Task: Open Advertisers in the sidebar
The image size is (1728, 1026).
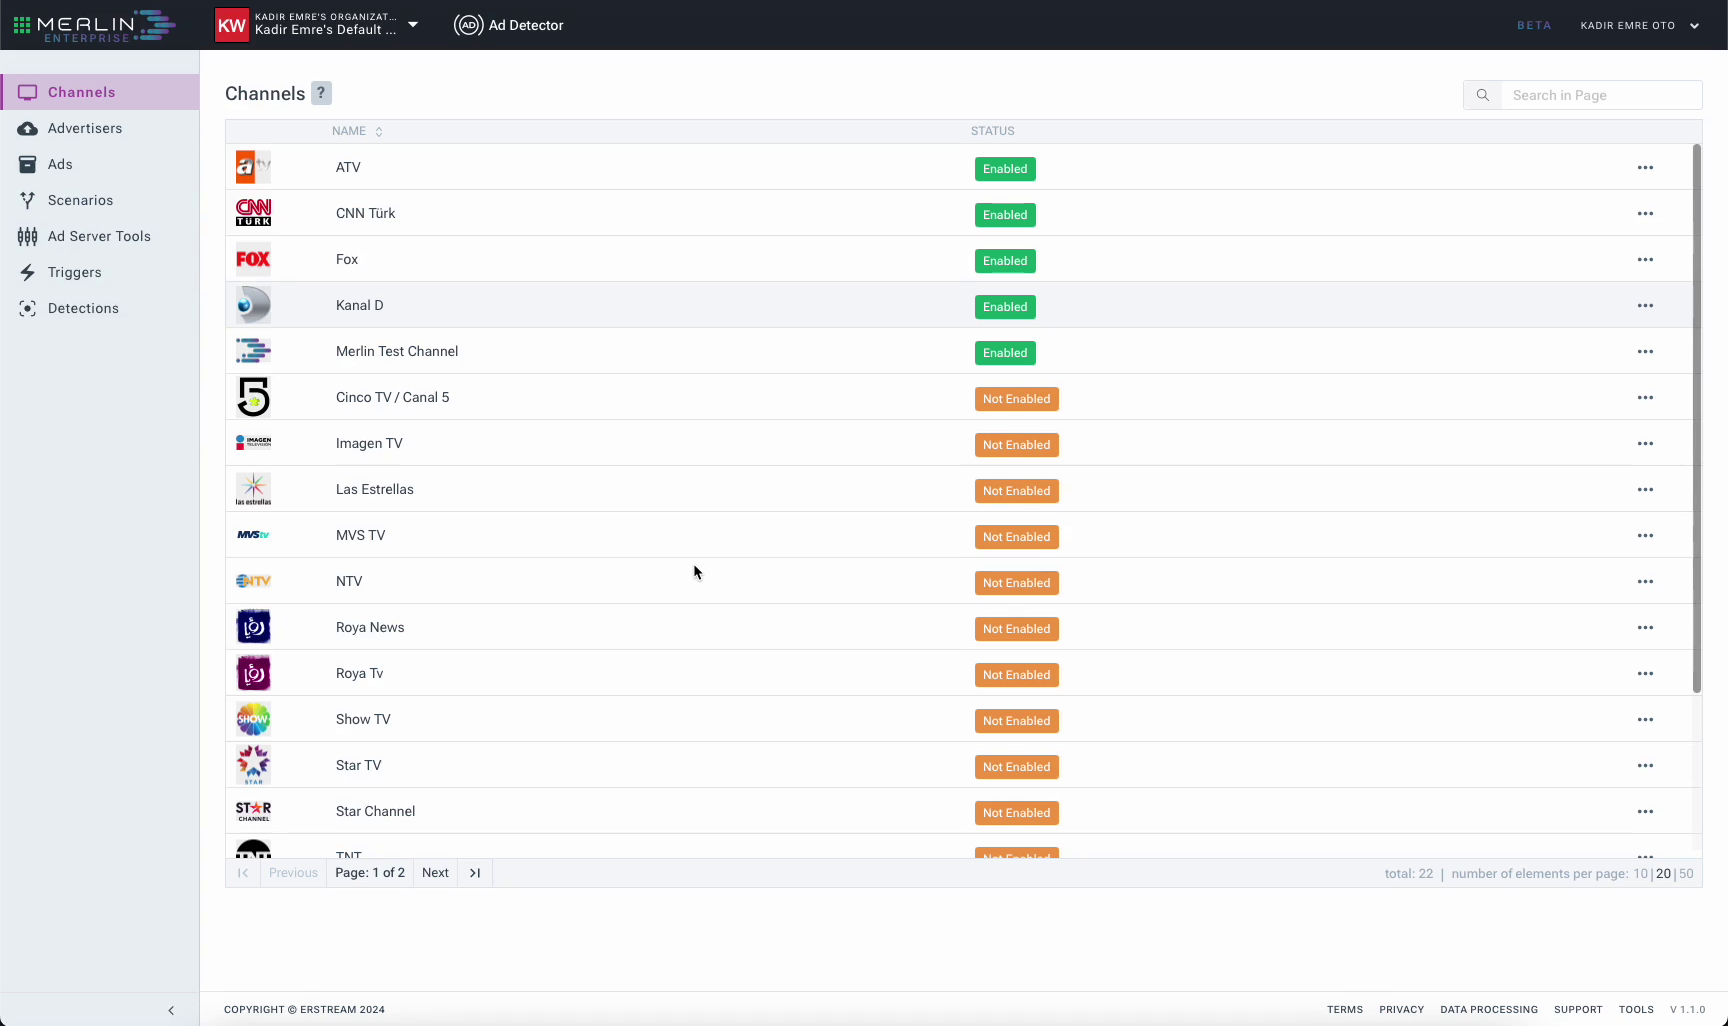Action: pos(100,128)
